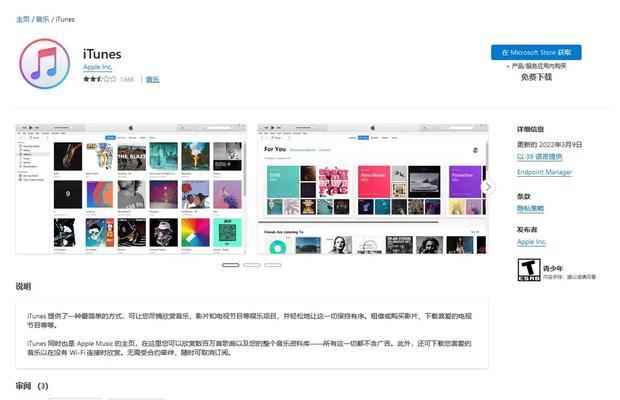Viewport: 620px width, 400px height.
Task: Get iTunes in Microsoft Store button
Action: click(x=536, y=53)
